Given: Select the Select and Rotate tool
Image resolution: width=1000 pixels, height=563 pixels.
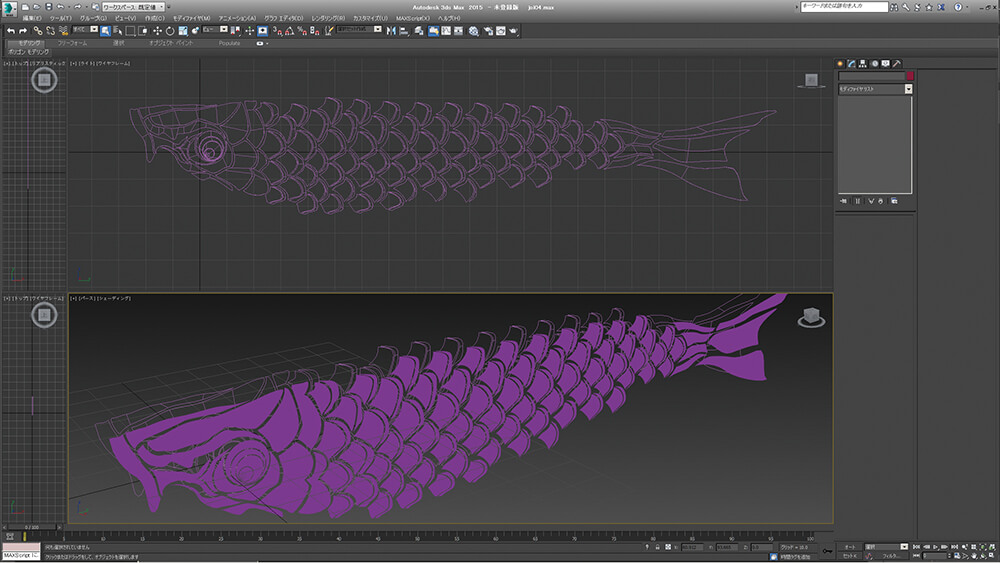Looking at the screenshot, I should coord(170,31).
